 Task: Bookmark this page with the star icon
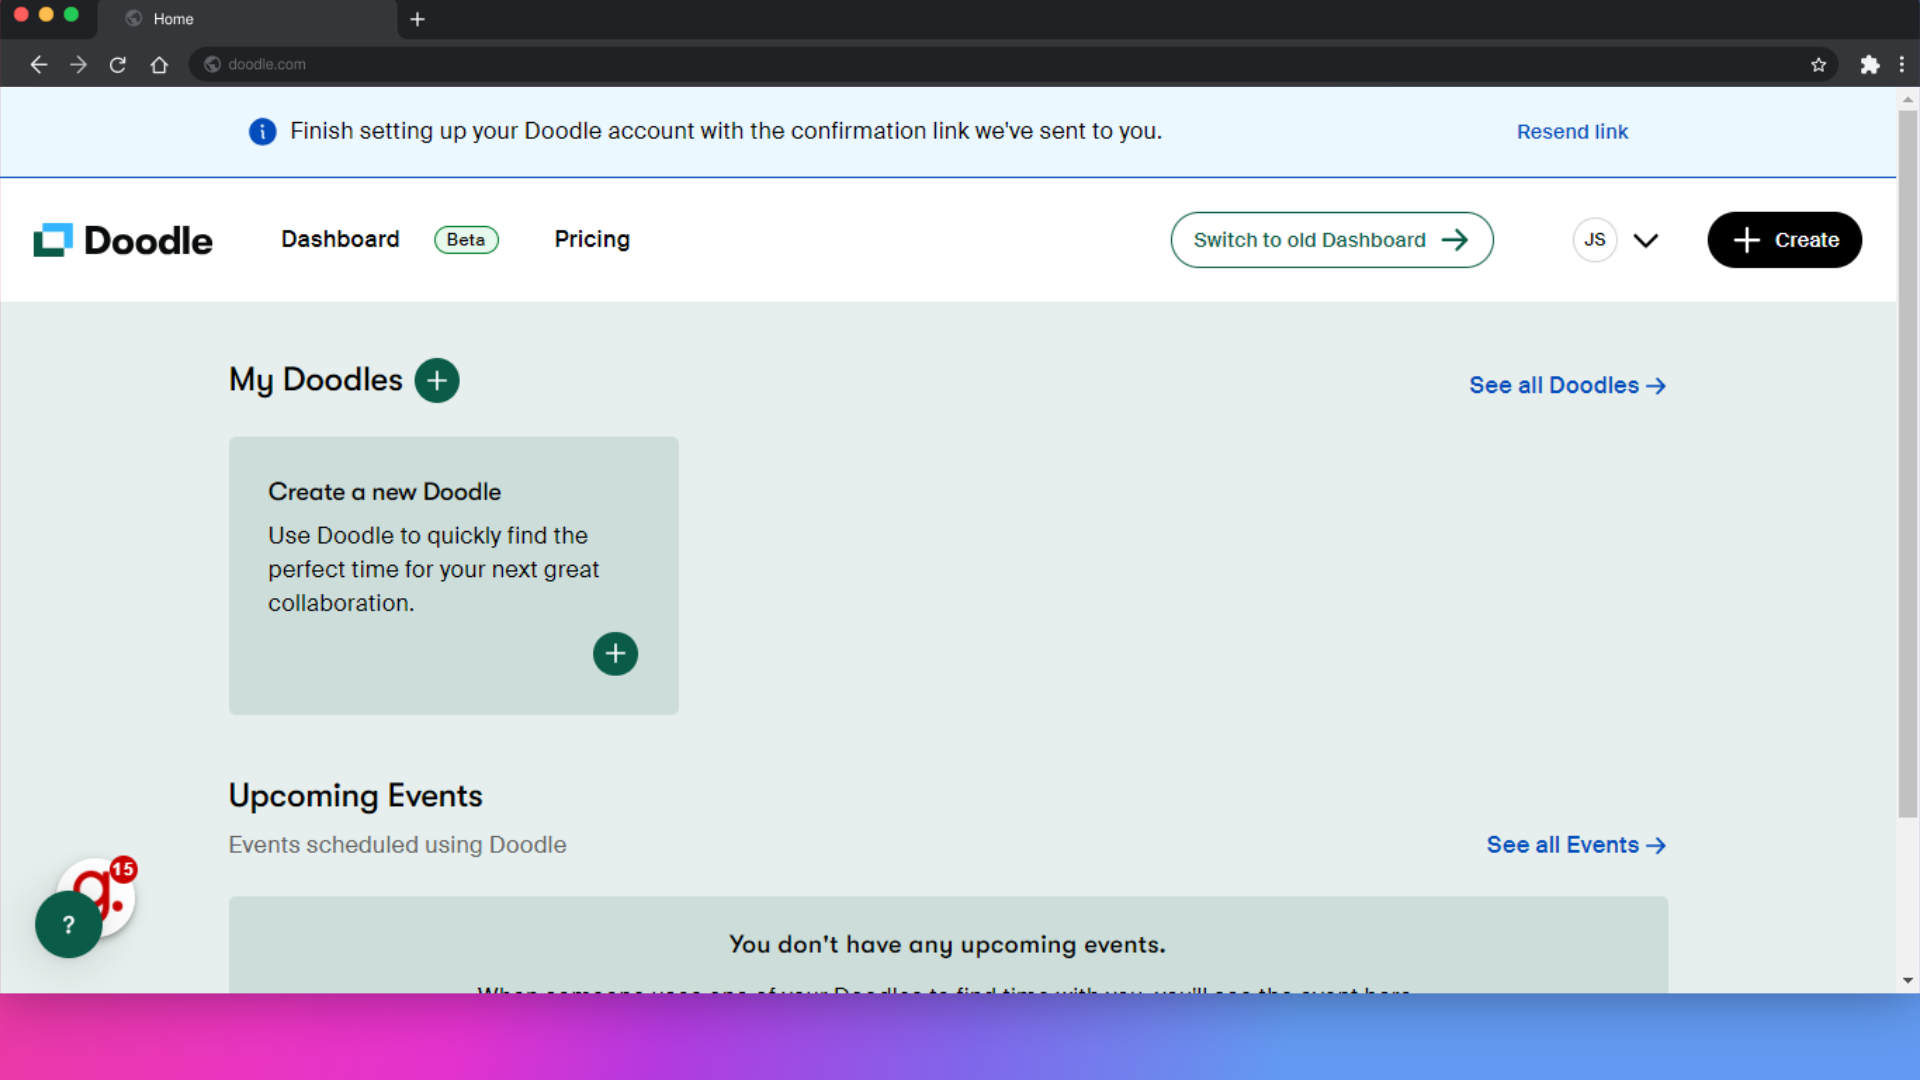coord(1818,64)
